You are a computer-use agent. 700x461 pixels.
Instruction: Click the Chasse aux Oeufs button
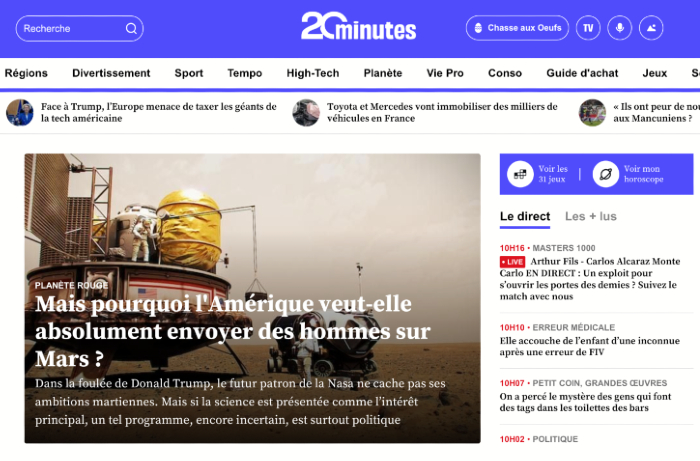(517, 28)
